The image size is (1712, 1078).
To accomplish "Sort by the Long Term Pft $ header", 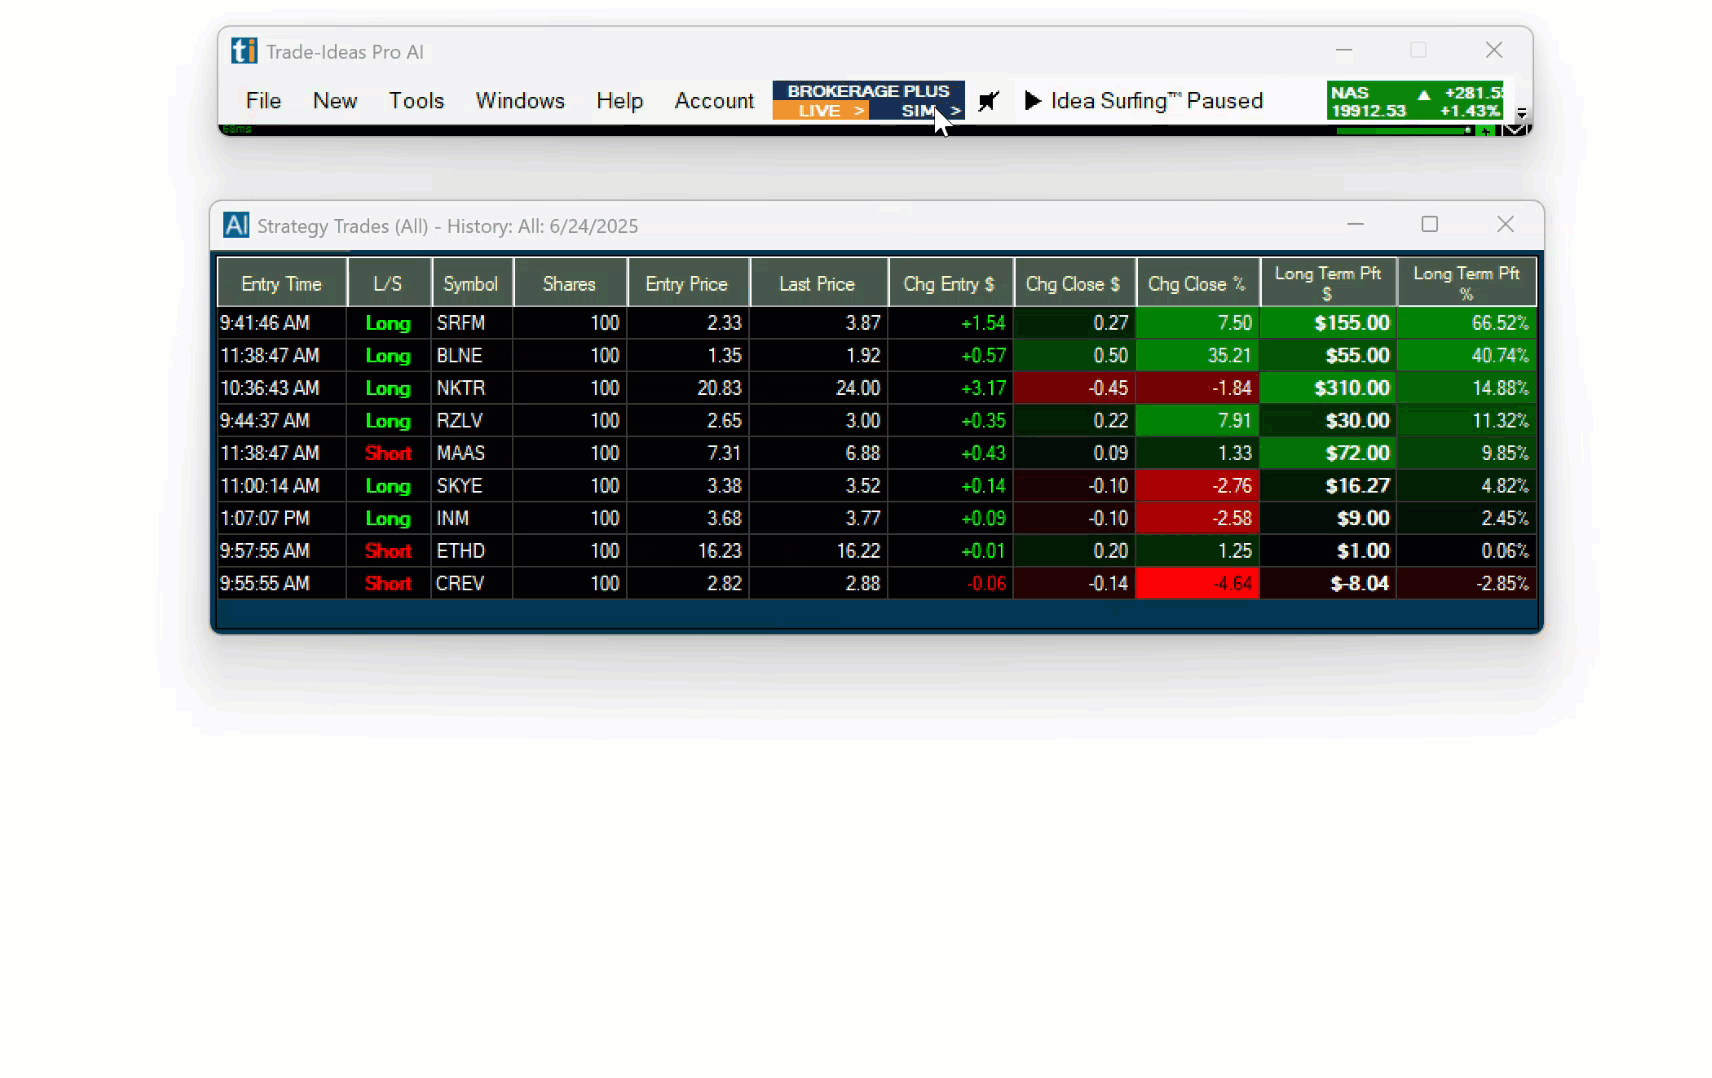I will point(1327,283).
